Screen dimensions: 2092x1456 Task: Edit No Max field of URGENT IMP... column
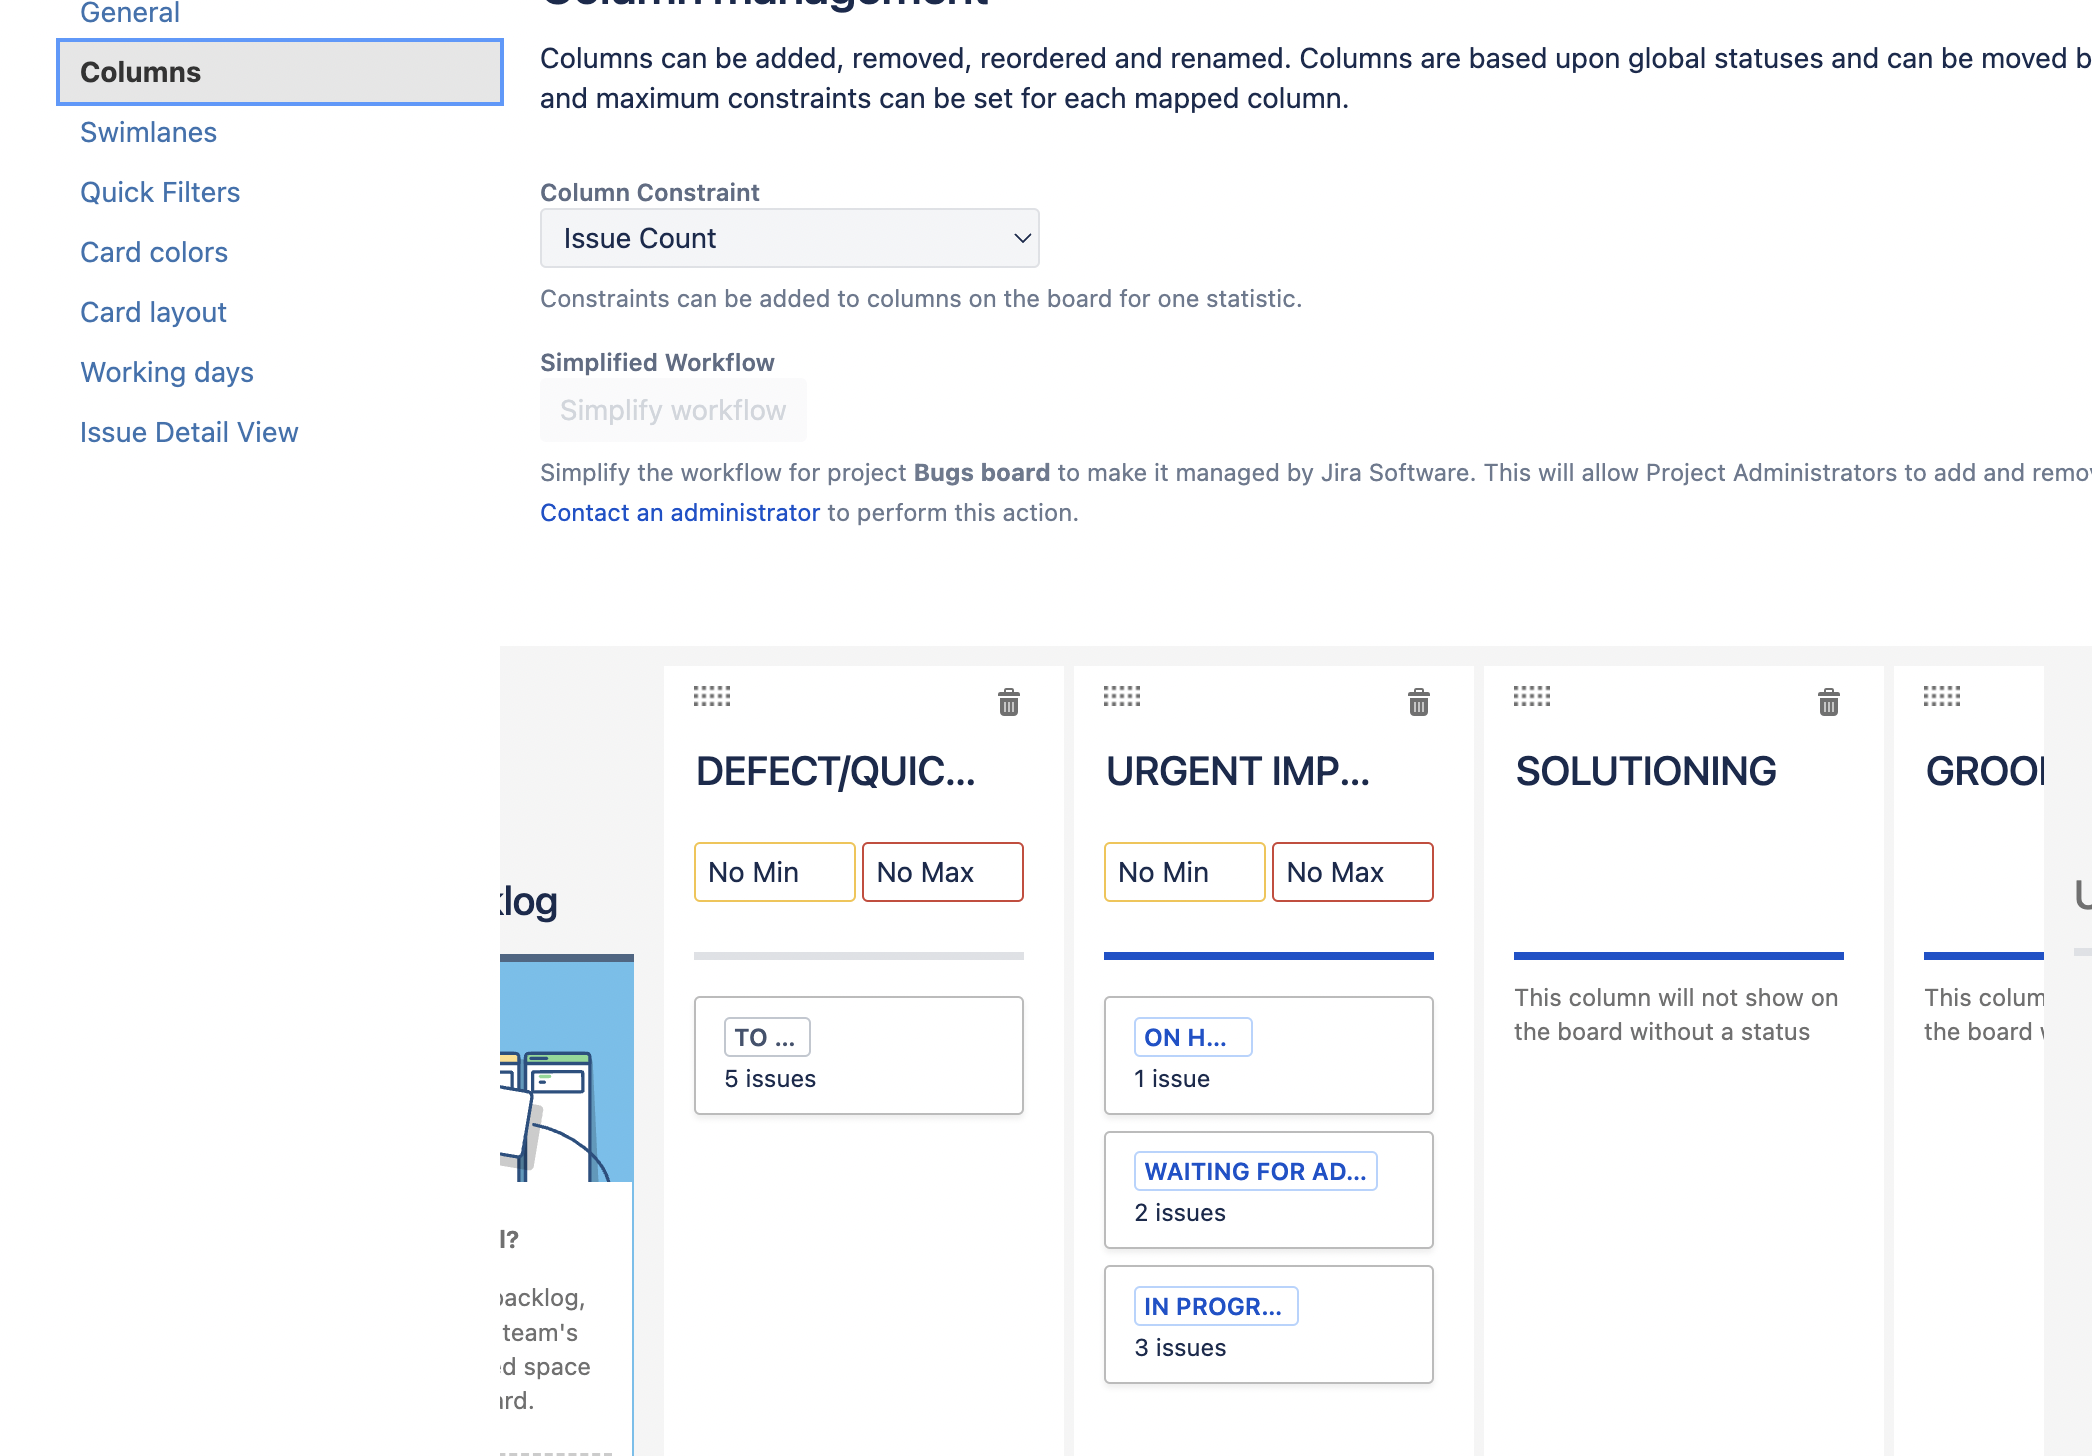1352,872
